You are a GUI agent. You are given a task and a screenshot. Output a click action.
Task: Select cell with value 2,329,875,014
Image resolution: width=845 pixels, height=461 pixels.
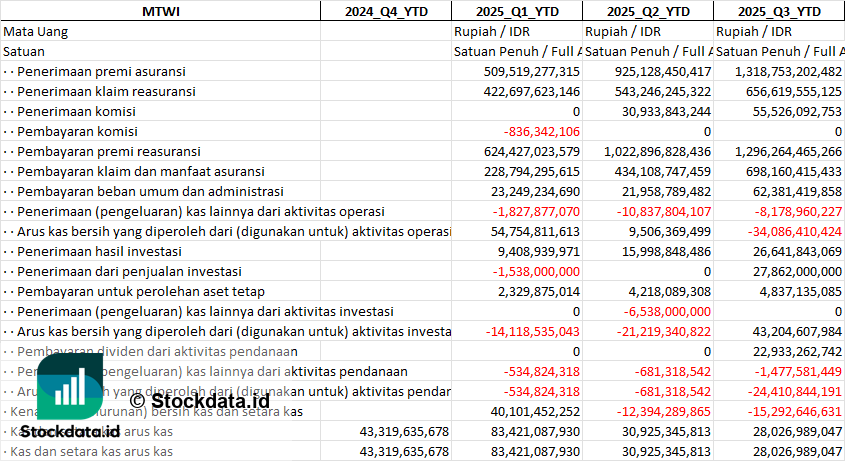pyautogui.click(x=517, y=291)
